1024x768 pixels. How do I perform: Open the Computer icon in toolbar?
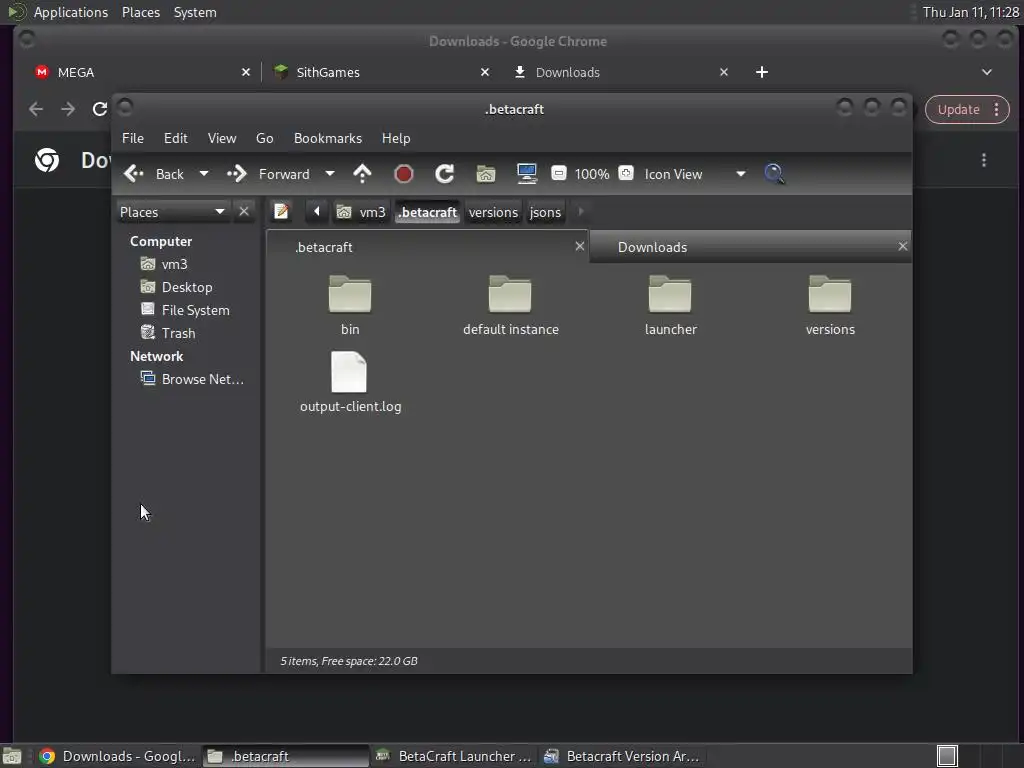click(526, 174)
